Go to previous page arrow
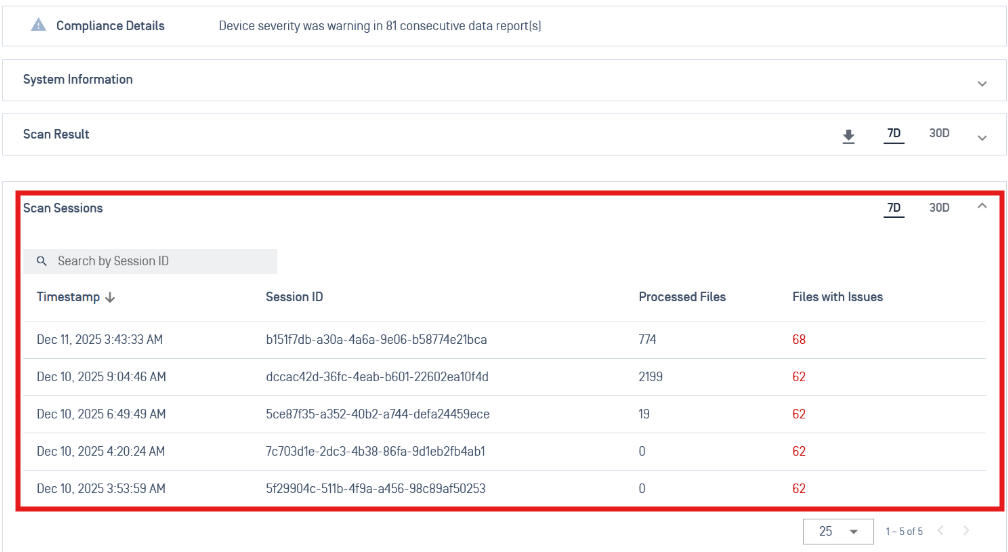Screen dimensions: 1008x552 [940, 531]
